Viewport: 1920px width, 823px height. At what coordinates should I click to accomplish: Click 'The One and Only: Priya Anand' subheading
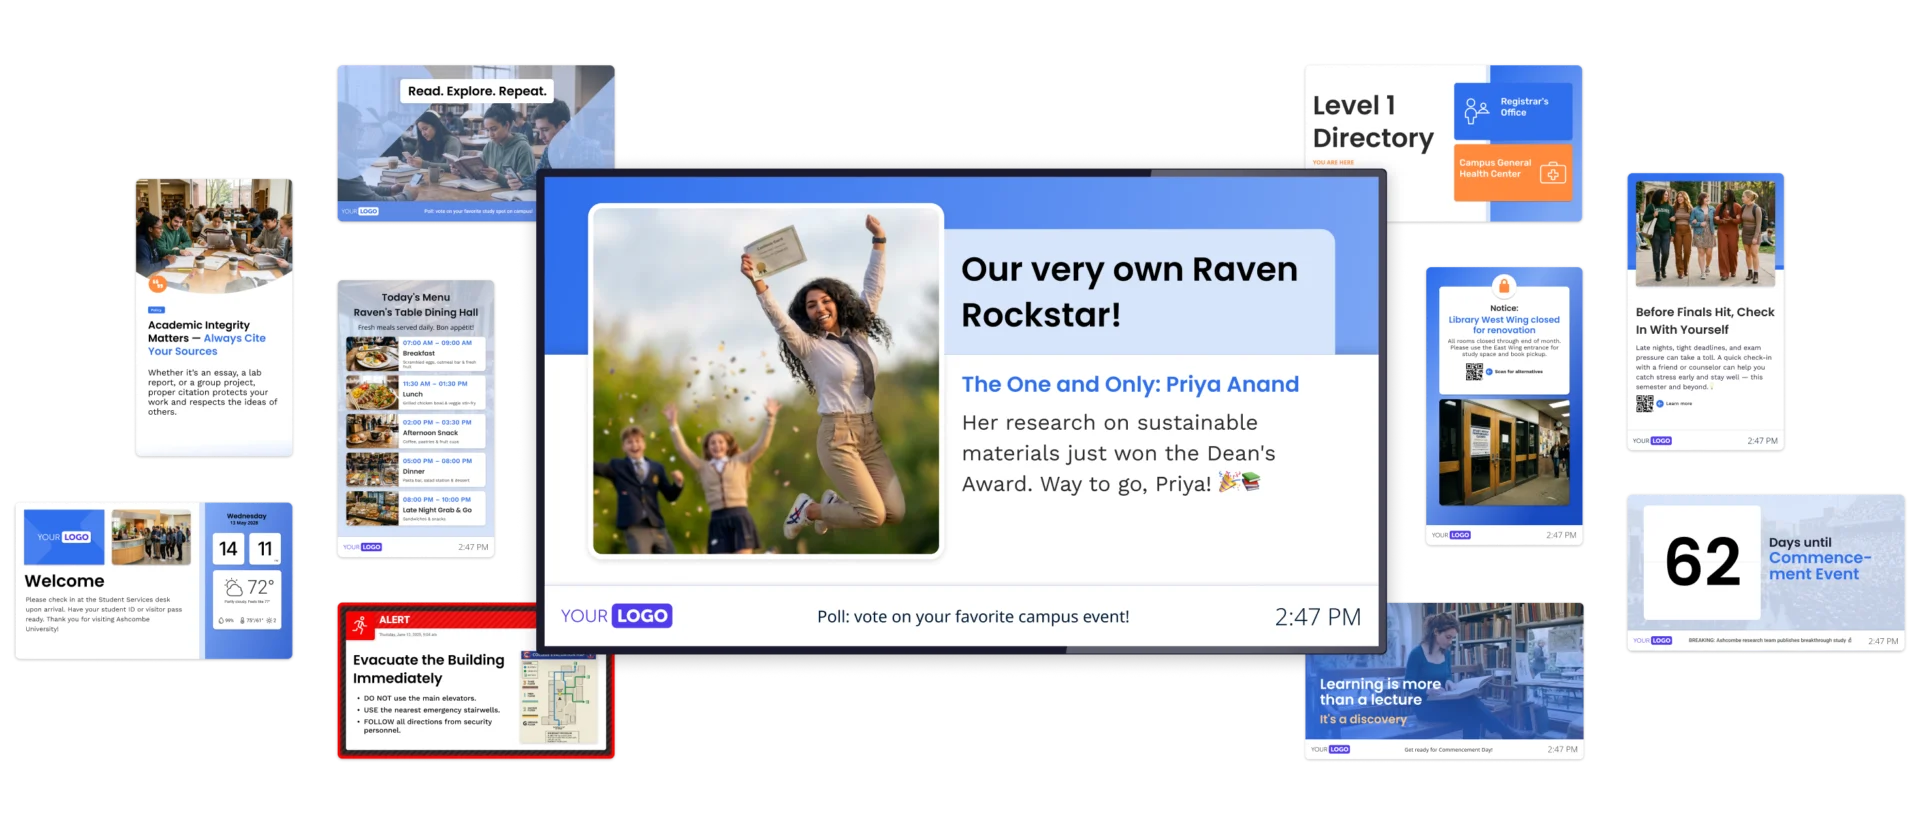(1130, 384)
